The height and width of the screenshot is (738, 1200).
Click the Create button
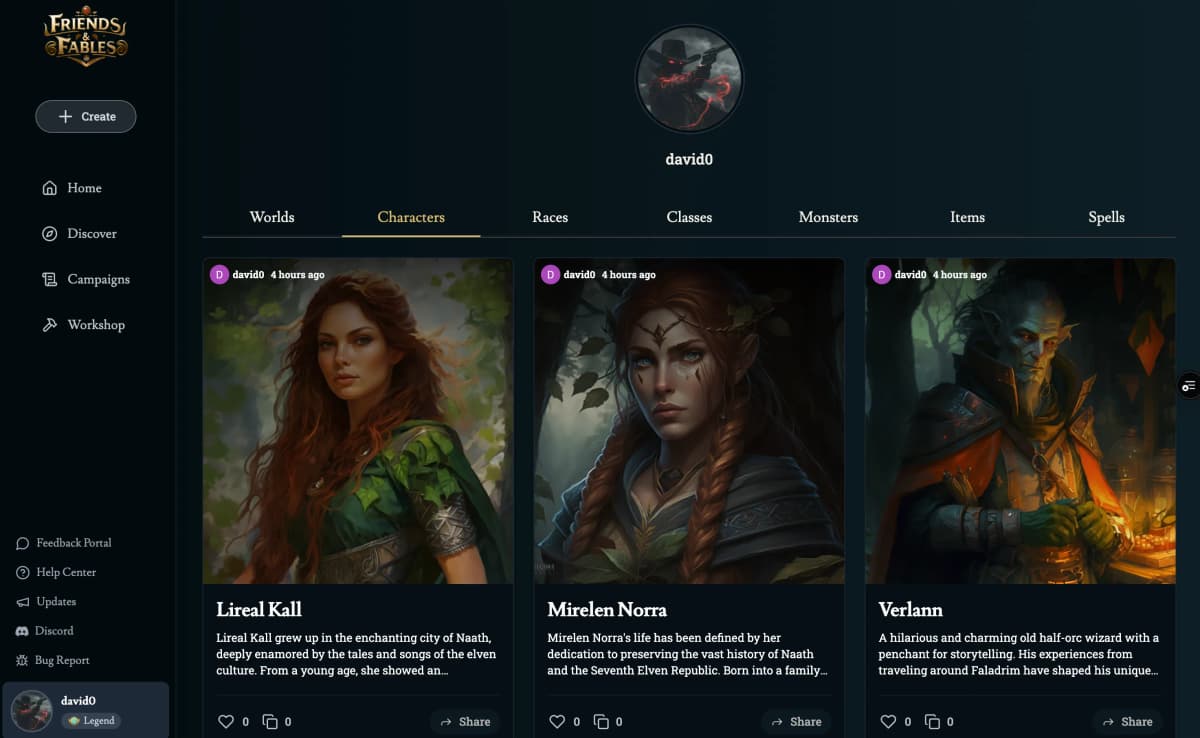click(86, 116)
